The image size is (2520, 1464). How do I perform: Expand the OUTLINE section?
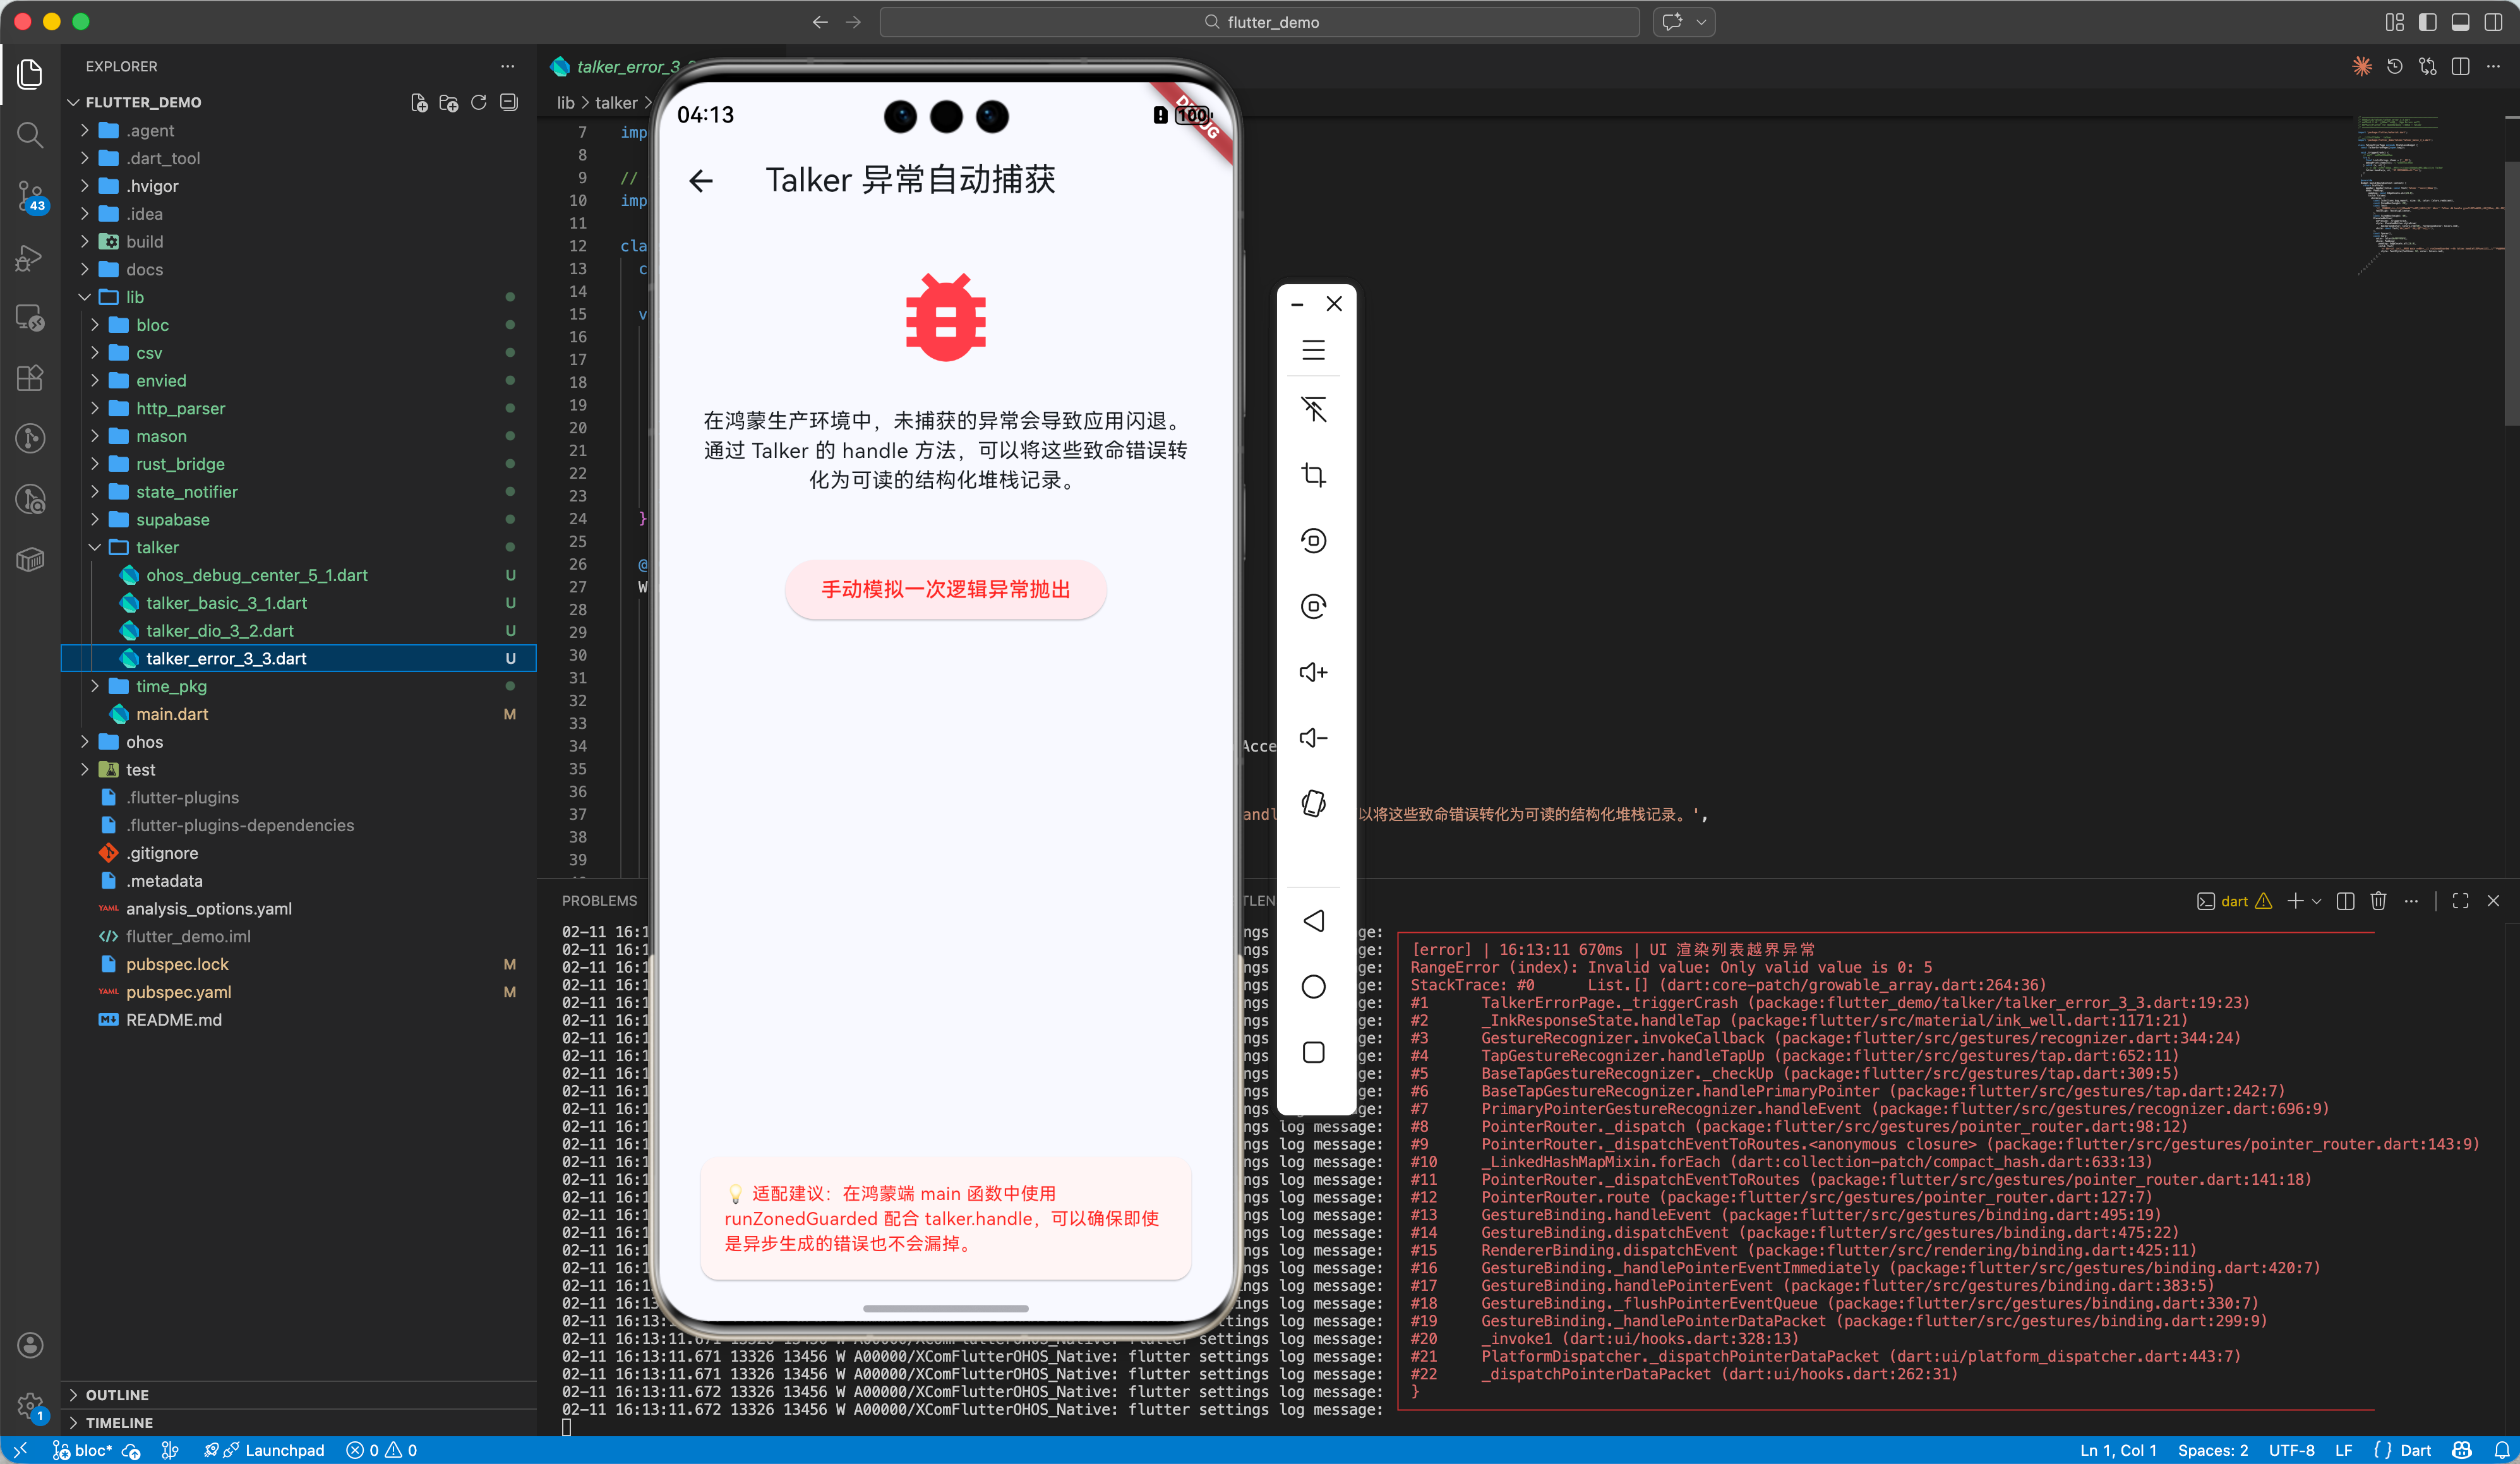tap(117, 1395)
